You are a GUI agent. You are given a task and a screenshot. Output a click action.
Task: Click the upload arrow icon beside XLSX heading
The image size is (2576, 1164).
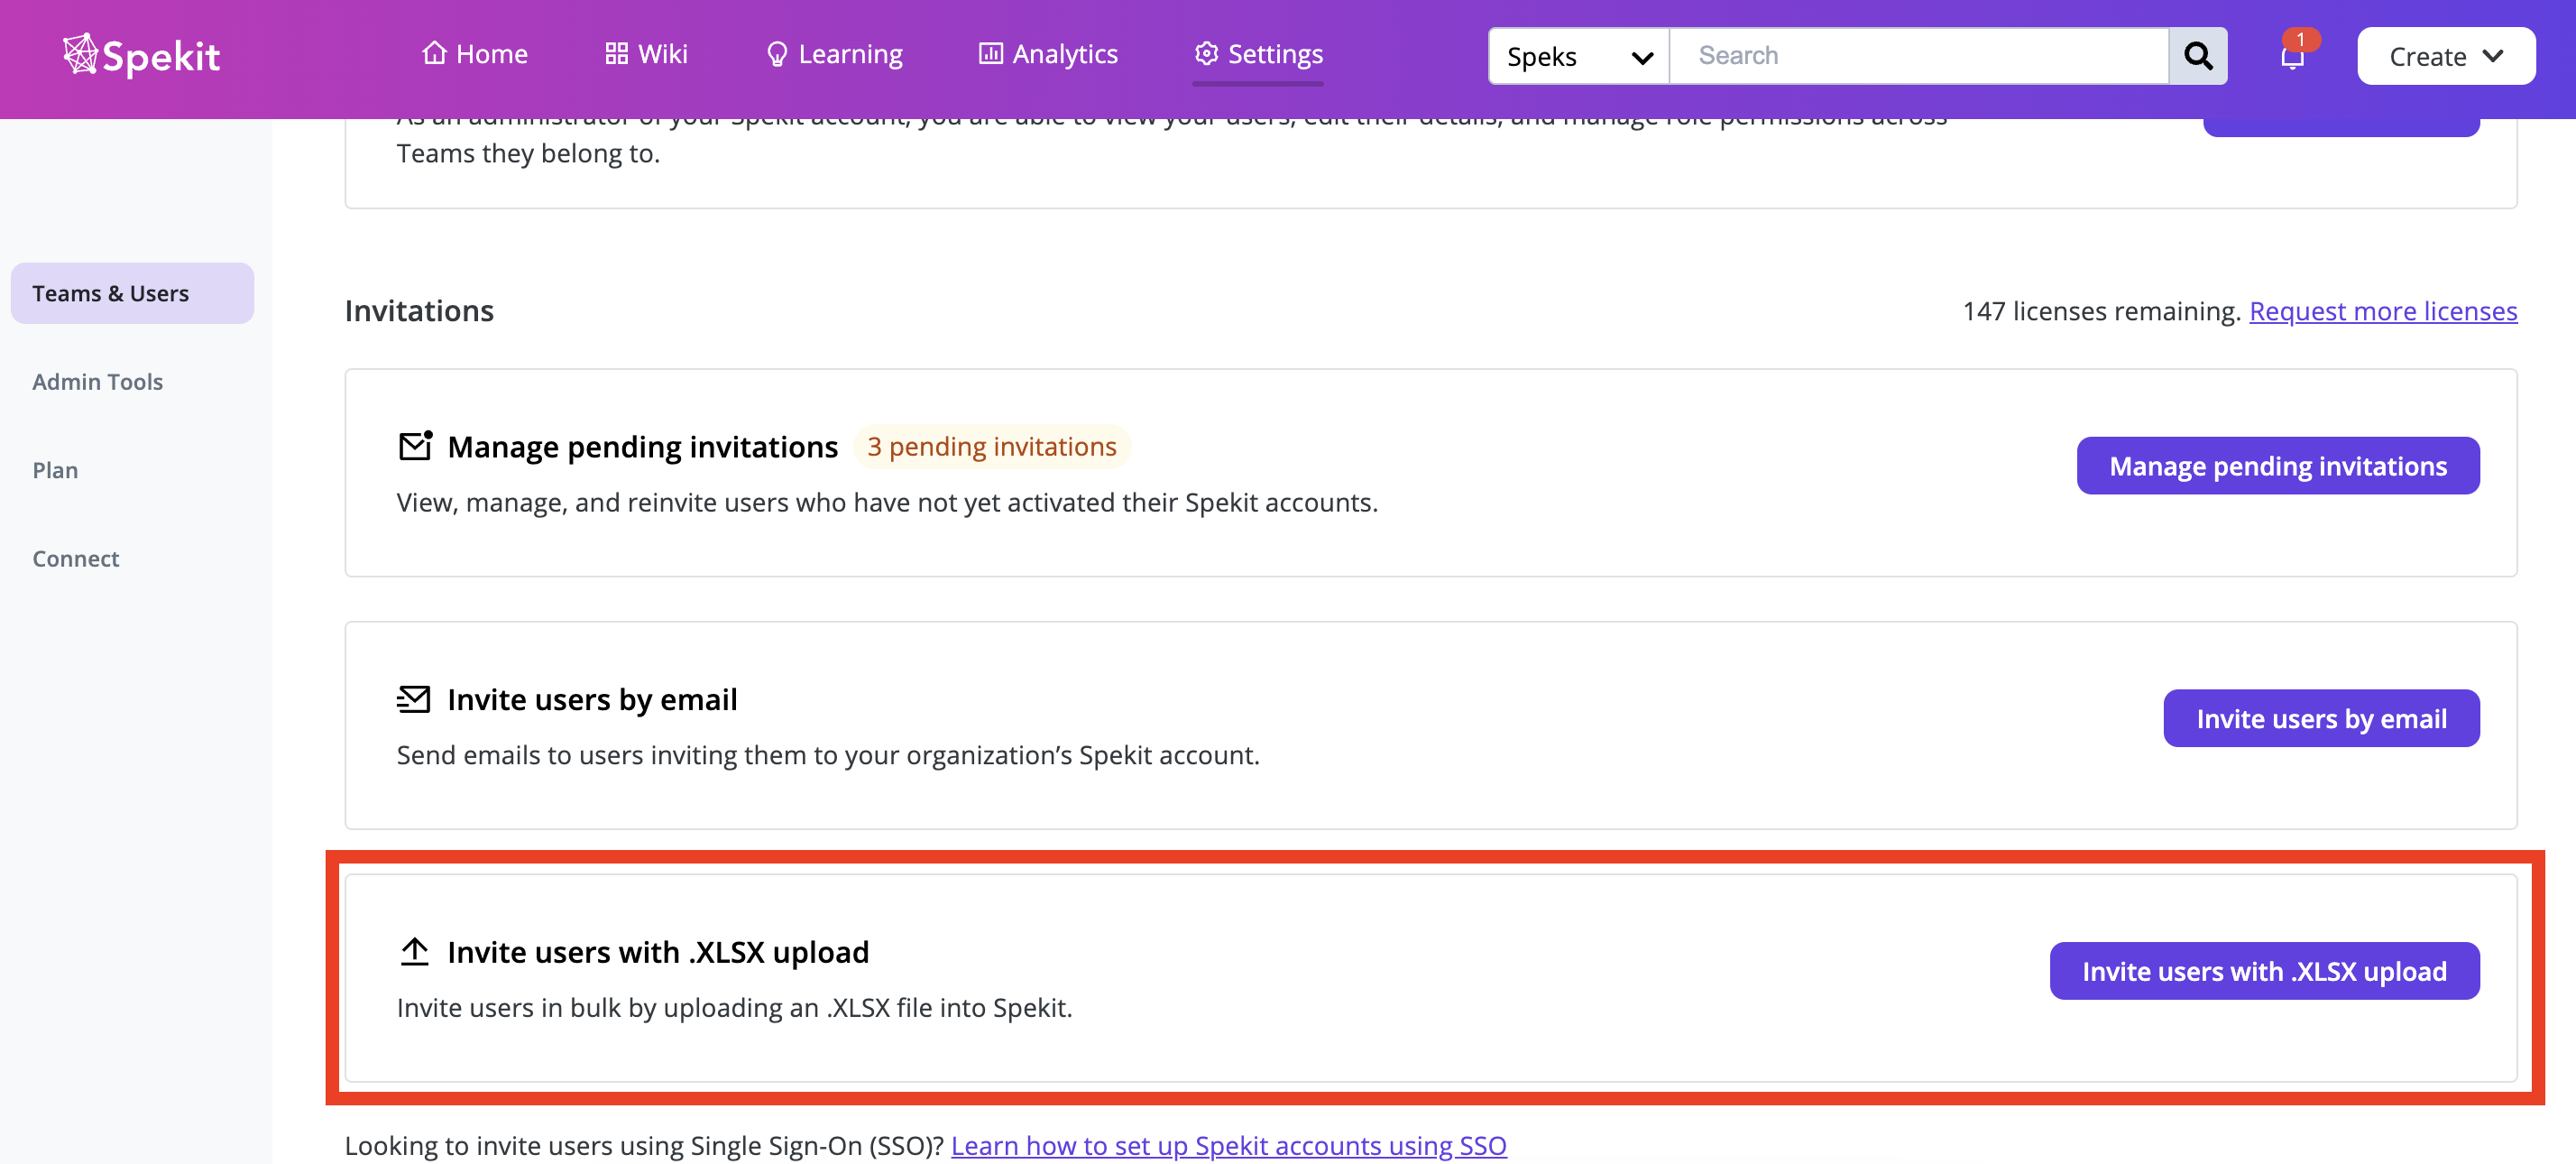pos(414,952)
